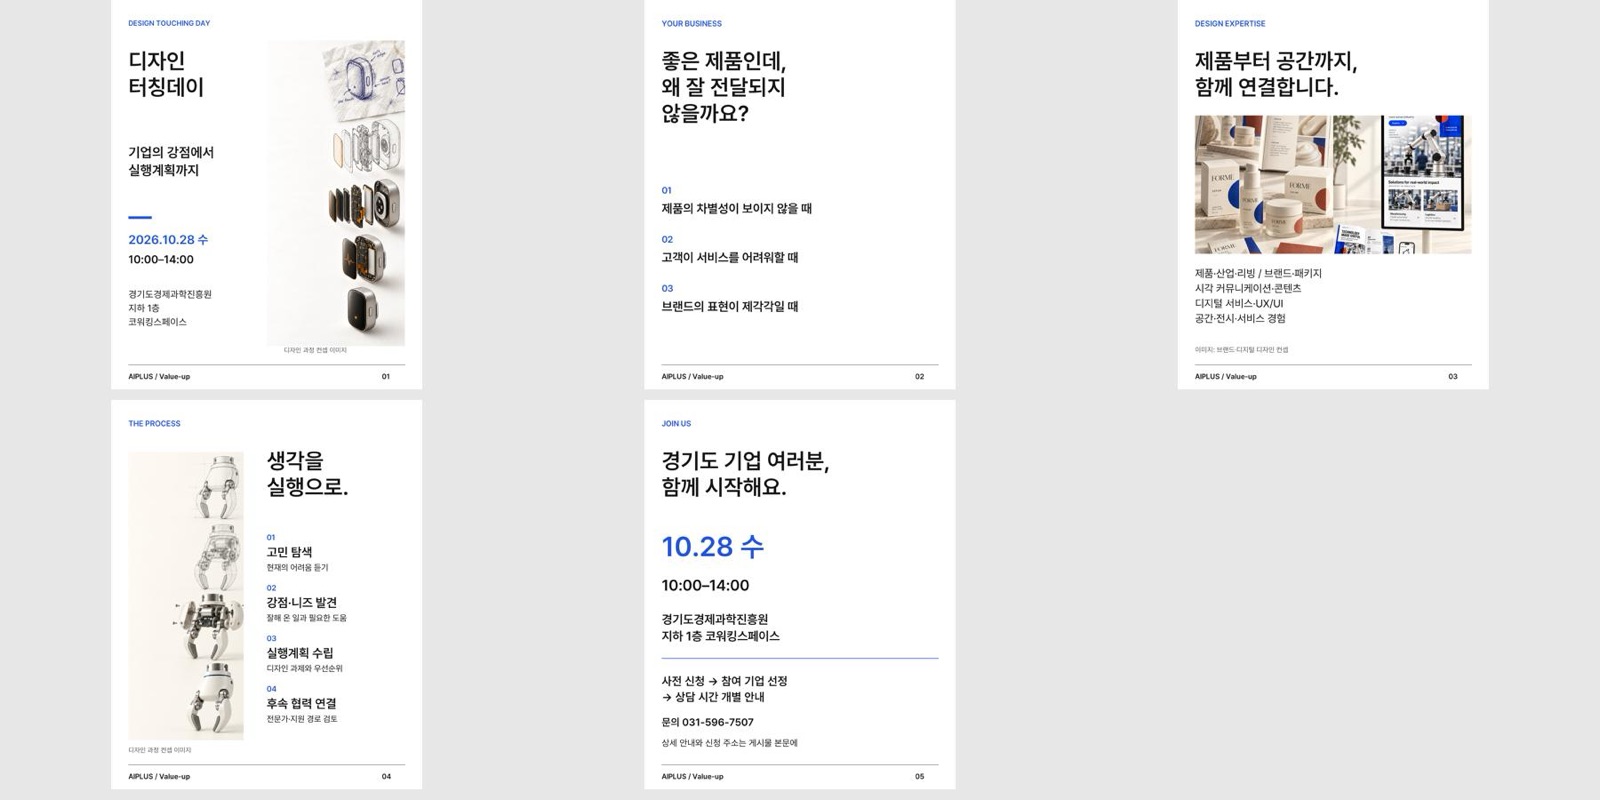
Task: Select the DESIGN EXPERTISE header label
Action: (x=1230, y=23)
